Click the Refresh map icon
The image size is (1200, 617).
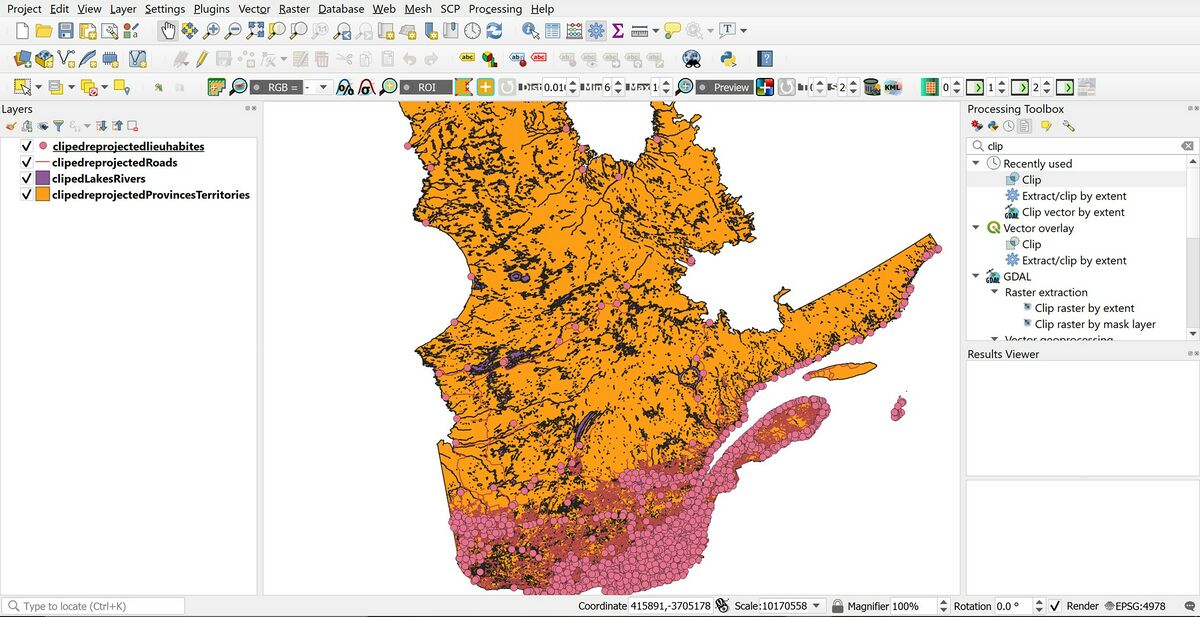coord(493,30)
